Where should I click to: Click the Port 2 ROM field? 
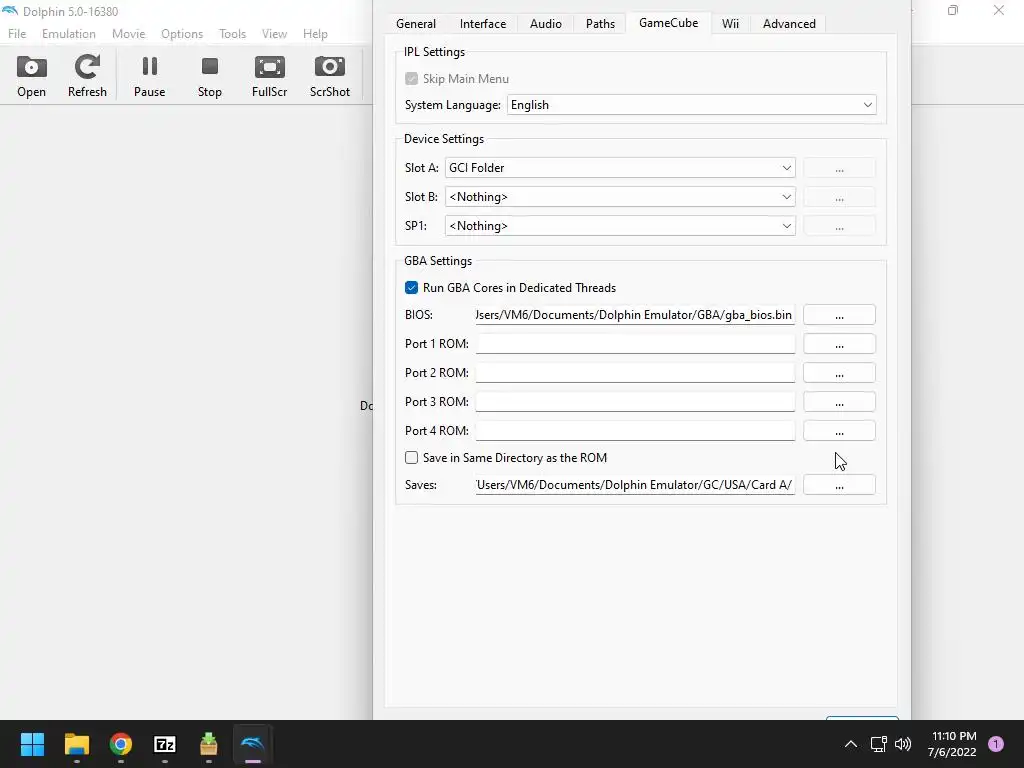pos(635,373)
